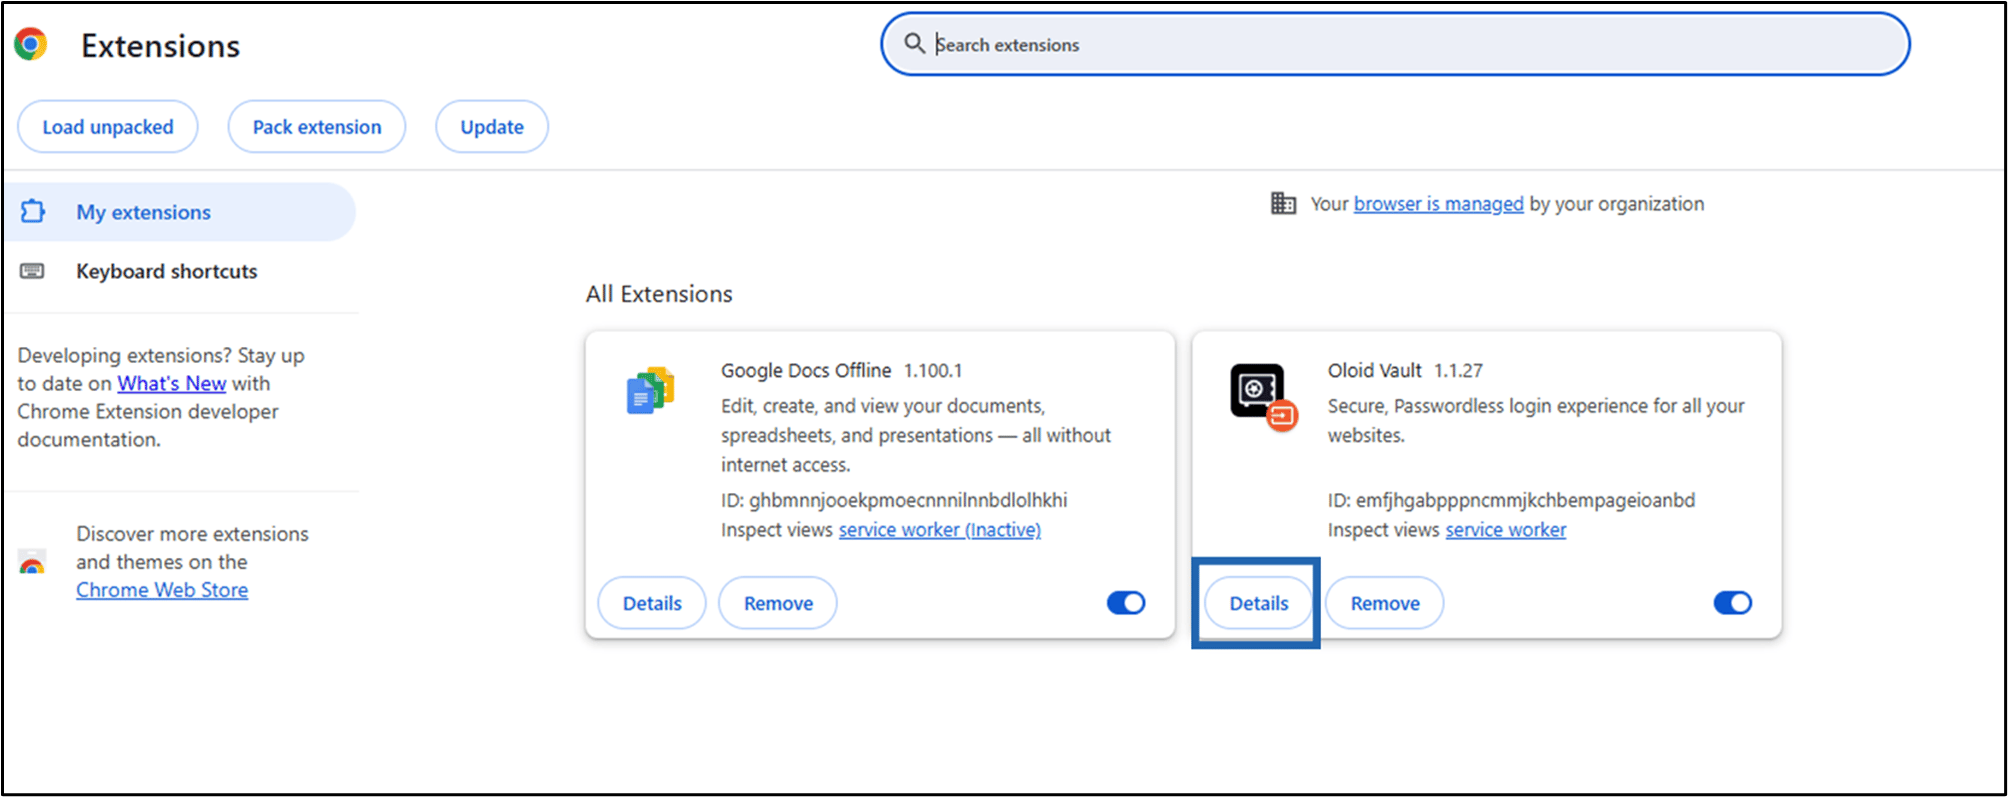Click the Oloid Vault ID text
The width and height of the screenshot is (2008, 797).
[x=1512, y=500]
